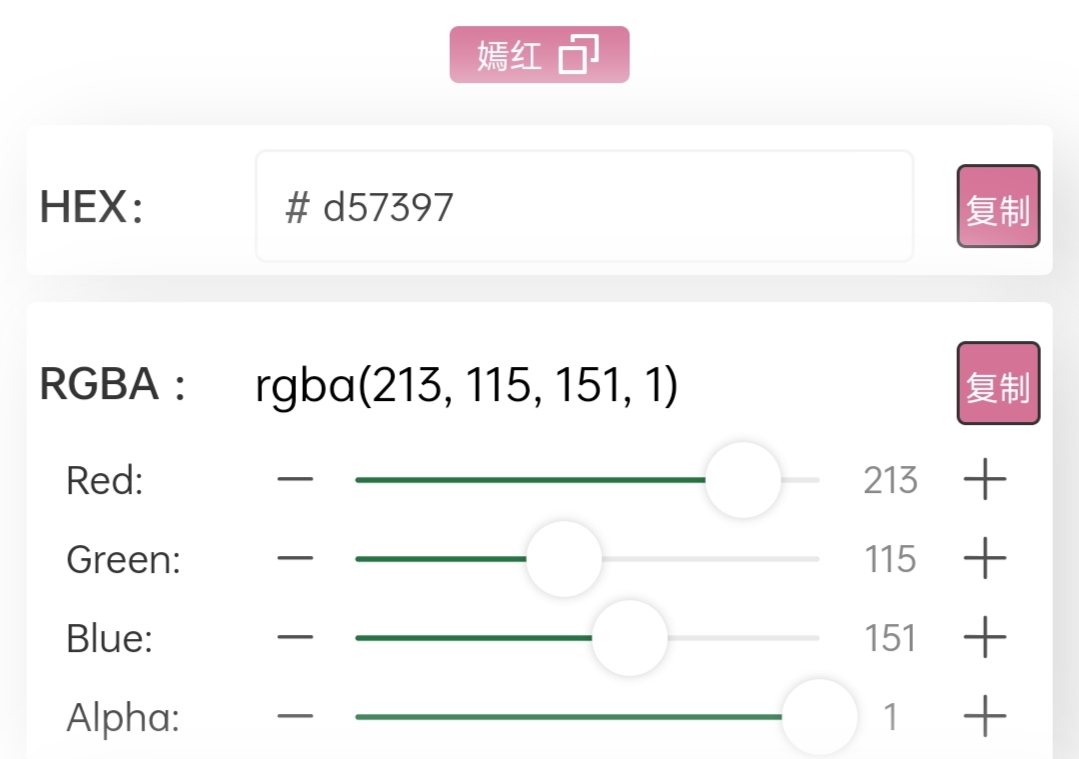Viewport: 1079px width, 759px height.
Task: Decrease Alpha value with minus icon
Action: pyautogui.click(x=295, y=717)
